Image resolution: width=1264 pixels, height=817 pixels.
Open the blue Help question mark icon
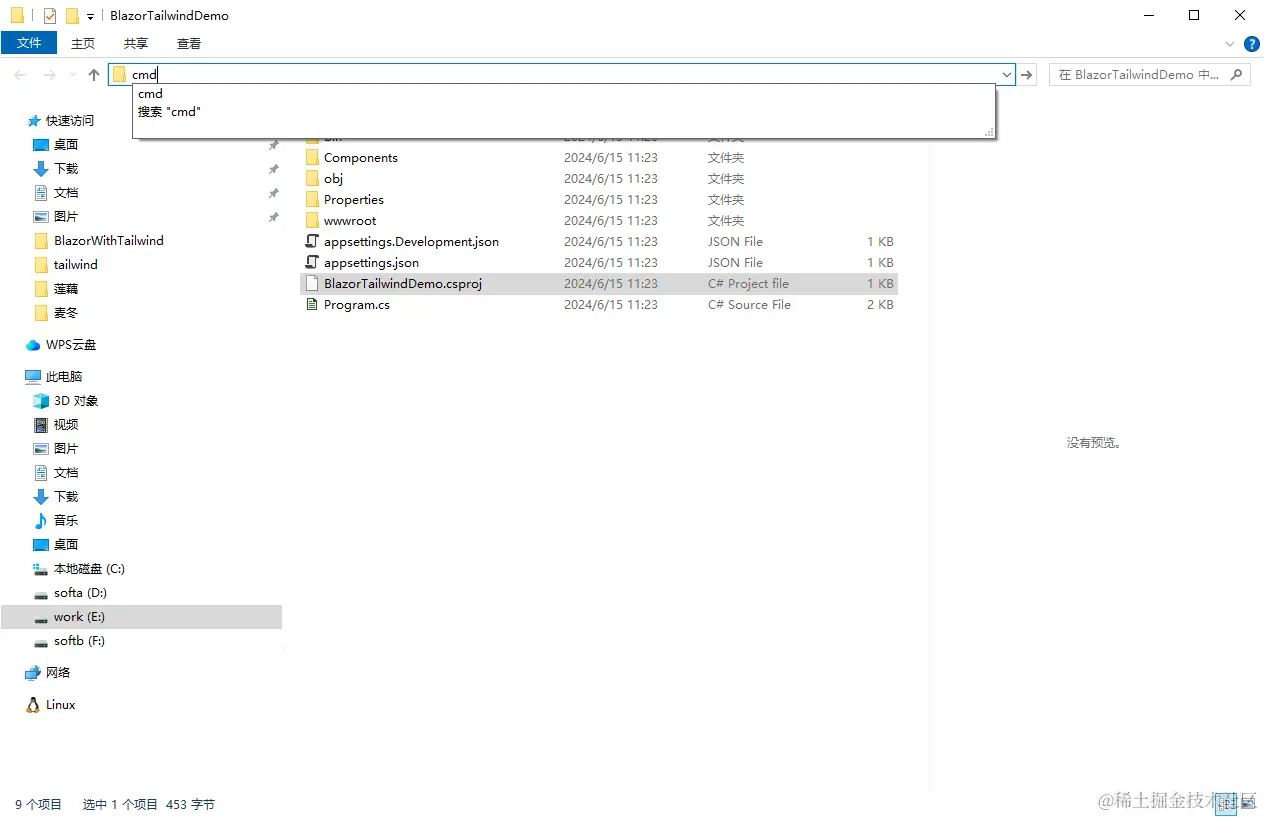click(1252, 44)
